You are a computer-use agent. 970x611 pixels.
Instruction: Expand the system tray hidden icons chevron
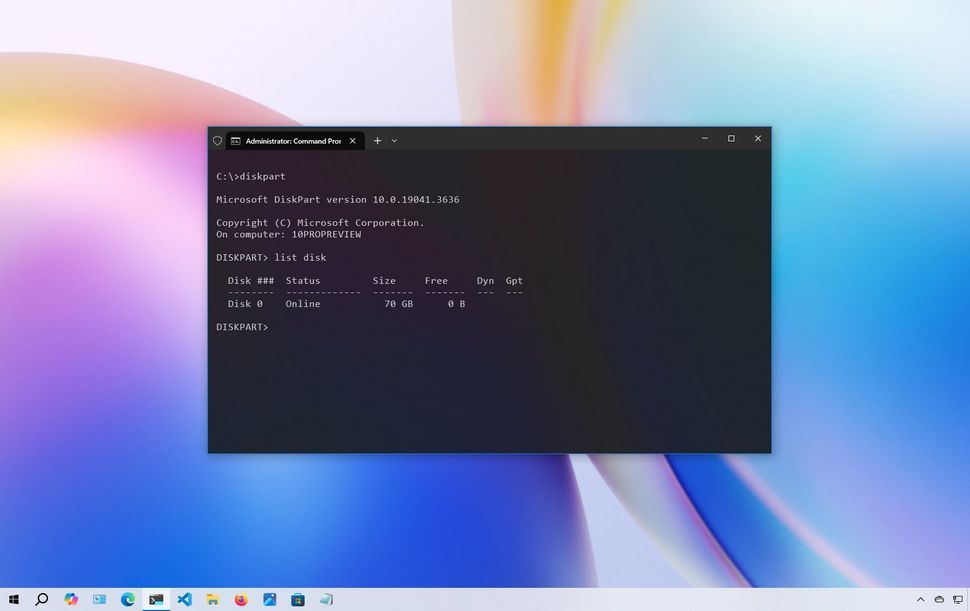pos(921,599)
